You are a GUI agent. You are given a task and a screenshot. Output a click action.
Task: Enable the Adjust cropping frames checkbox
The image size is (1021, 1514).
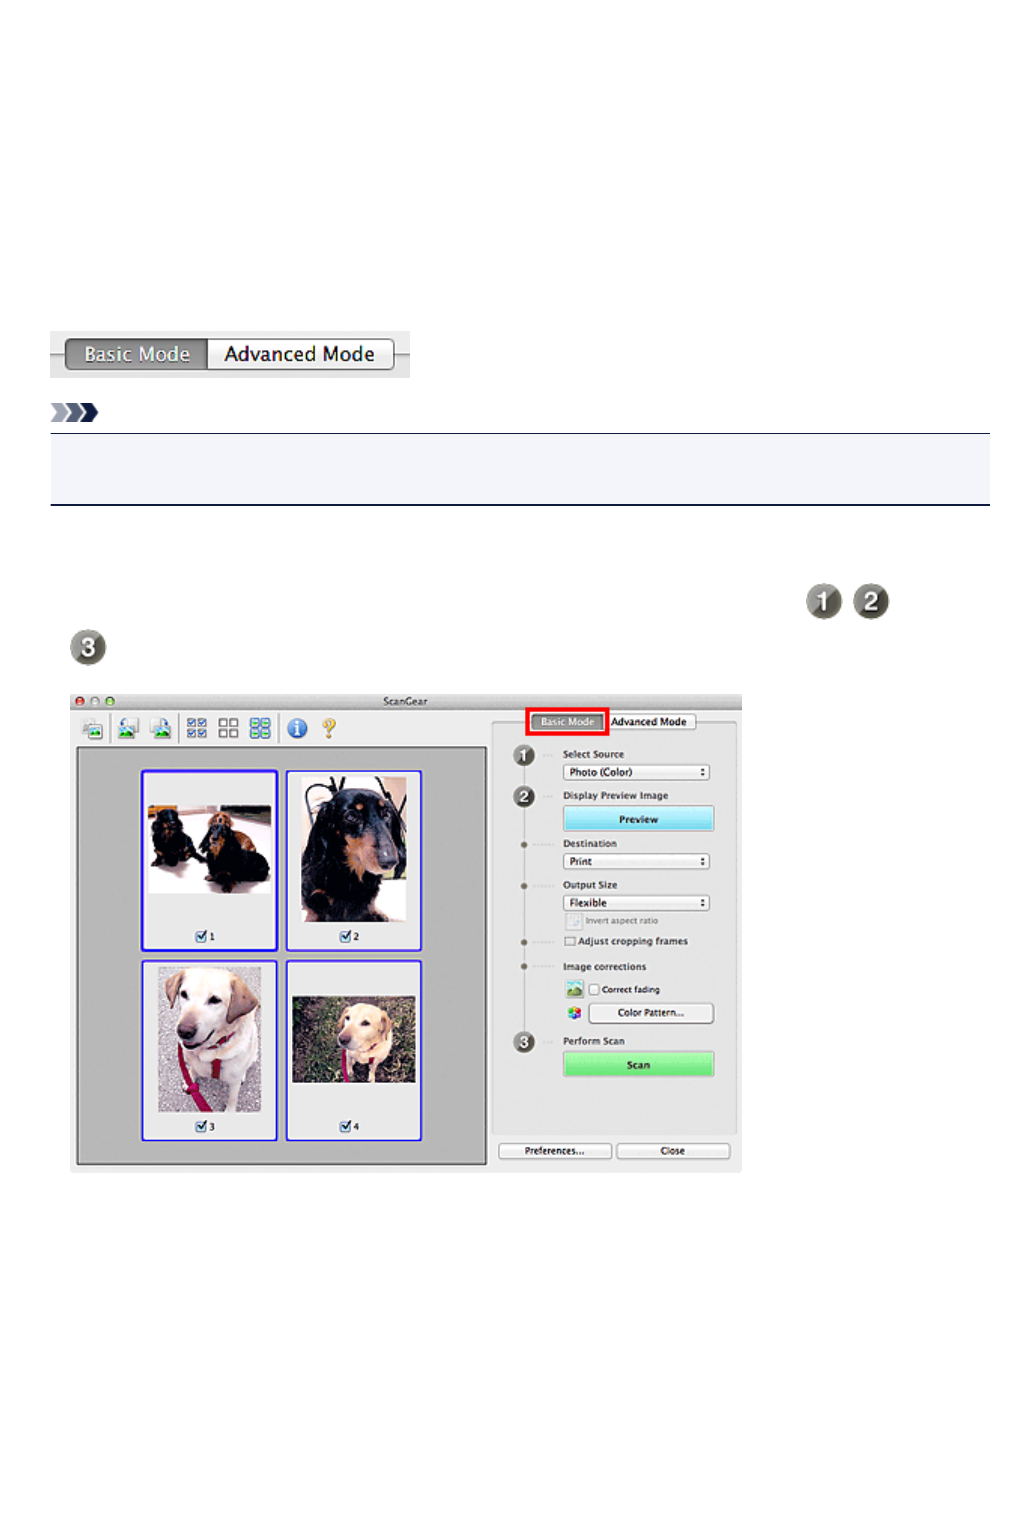[570, 942]
